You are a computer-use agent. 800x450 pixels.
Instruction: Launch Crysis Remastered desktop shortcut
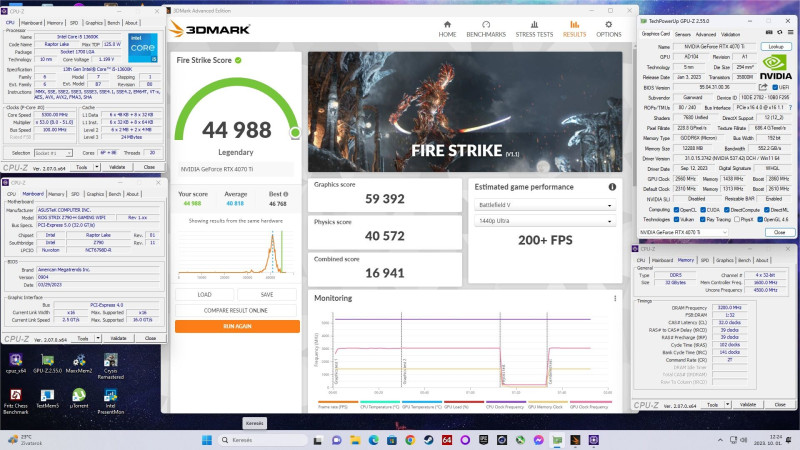click(111, 366)
